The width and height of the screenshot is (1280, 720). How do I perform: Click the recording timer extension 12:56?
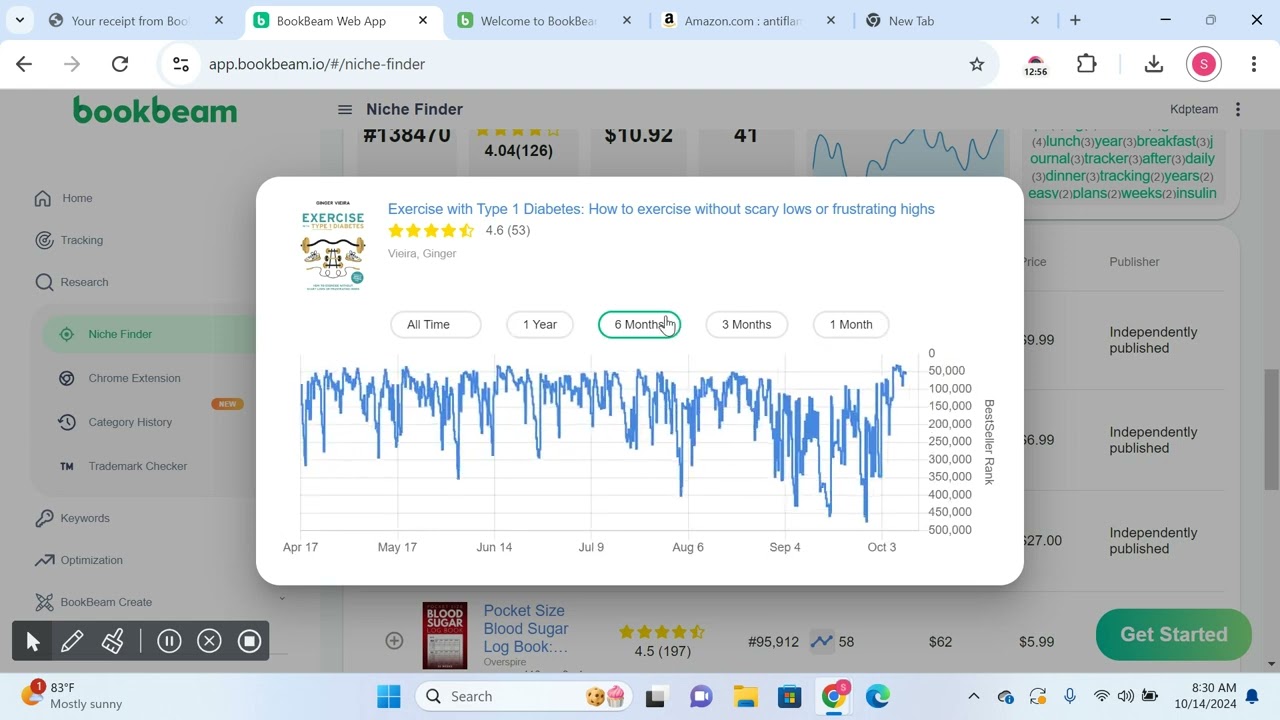[1036, 65]
